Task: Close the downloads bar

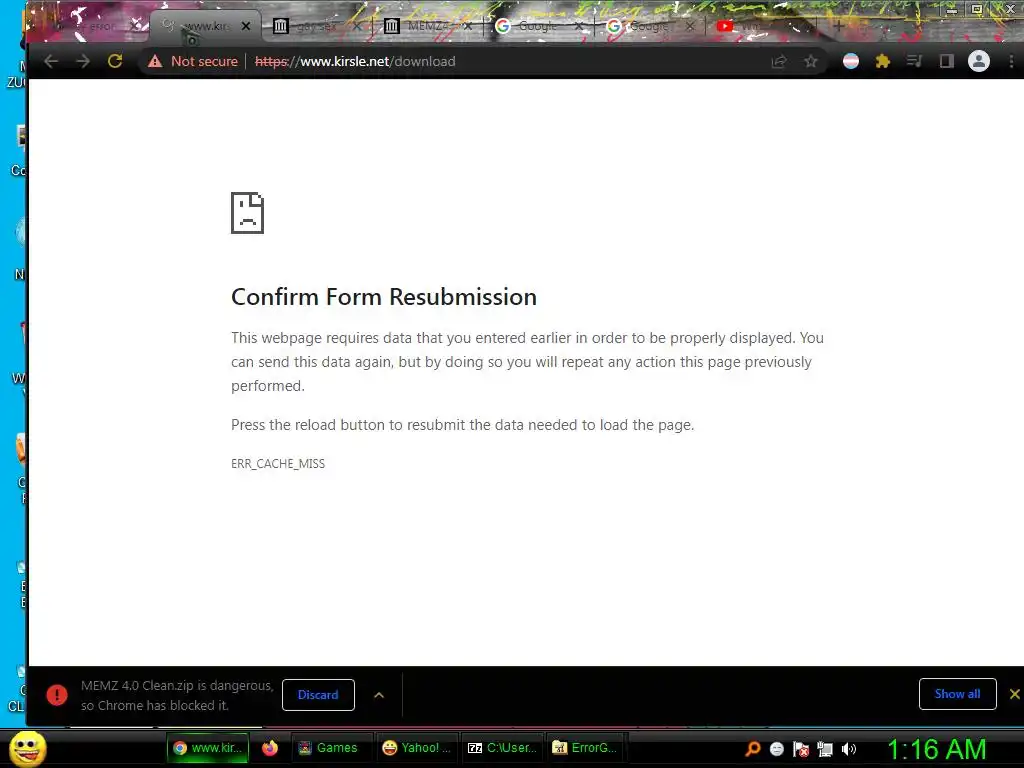Action: [1014, 694]
